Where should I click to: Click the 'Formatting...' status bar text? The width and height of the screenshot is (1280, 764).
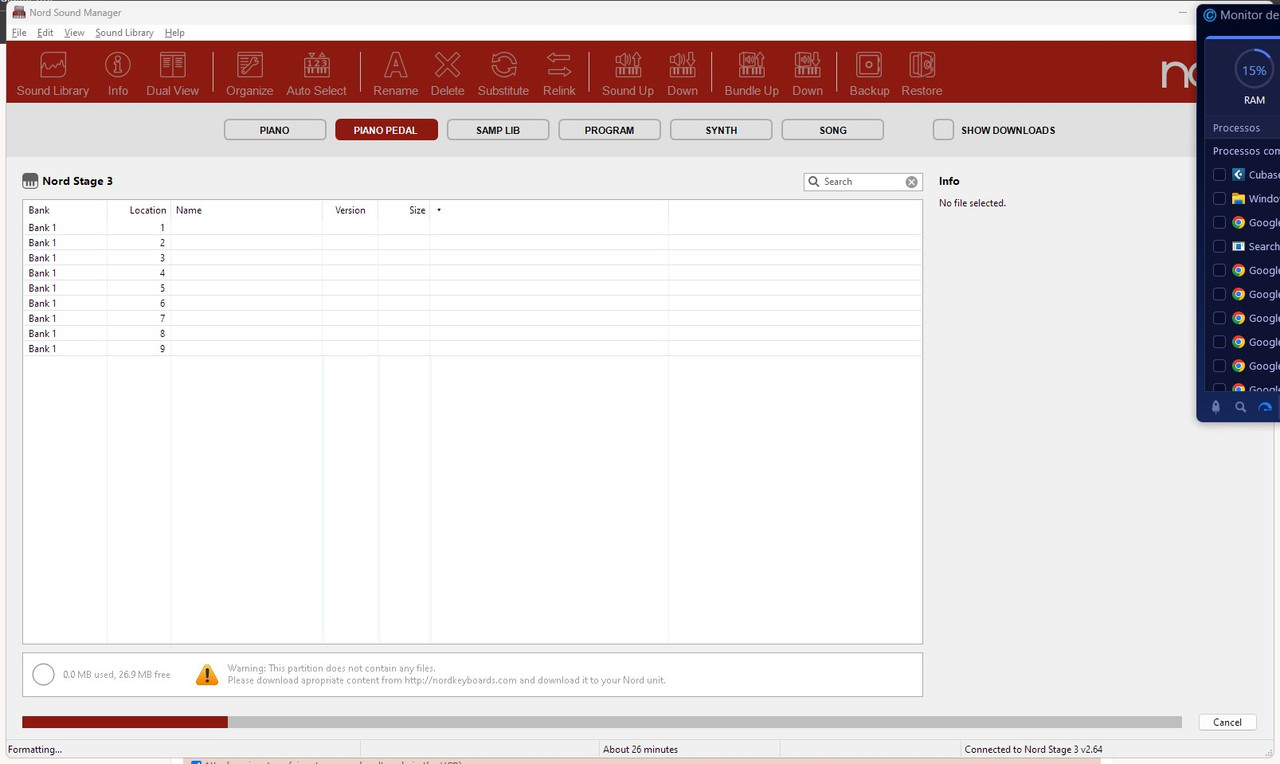[35, 749]
